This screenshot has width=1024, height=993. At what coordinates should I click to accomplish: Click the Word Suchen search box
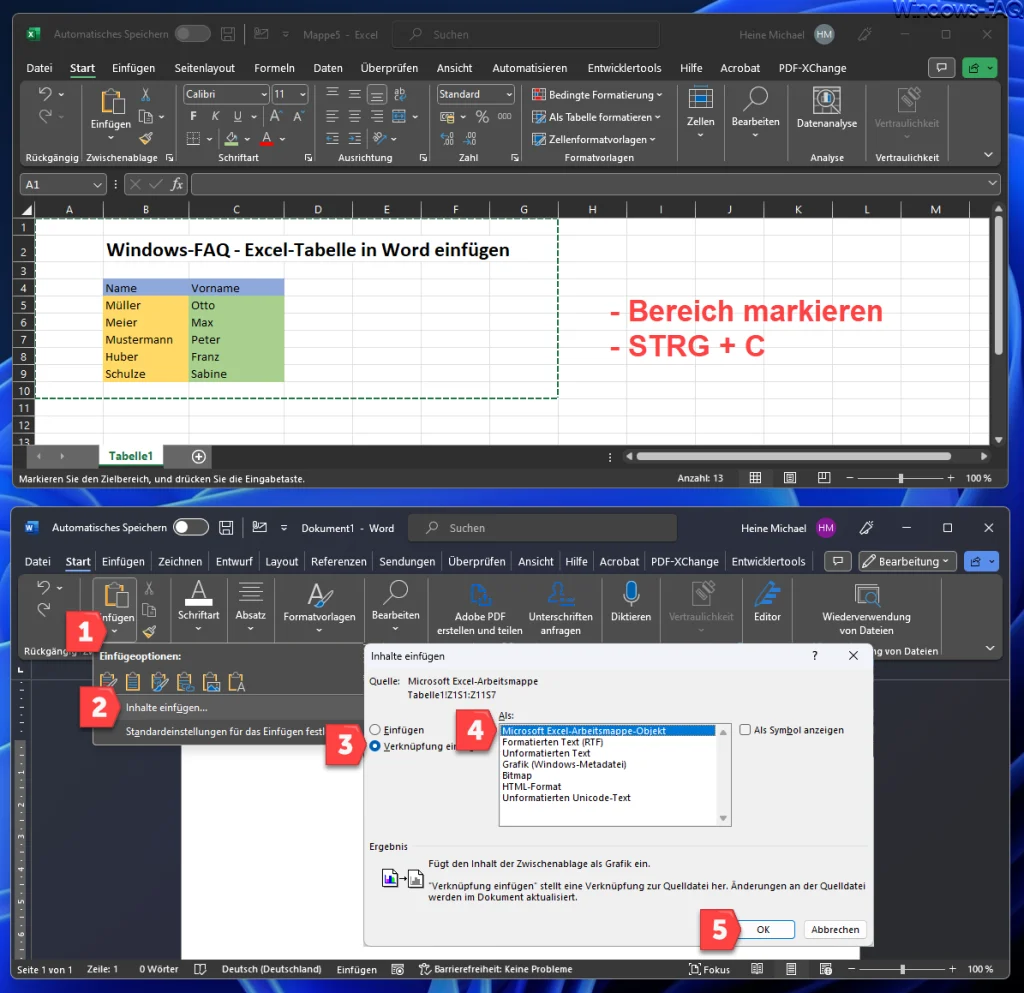click(x=542, y=528)
